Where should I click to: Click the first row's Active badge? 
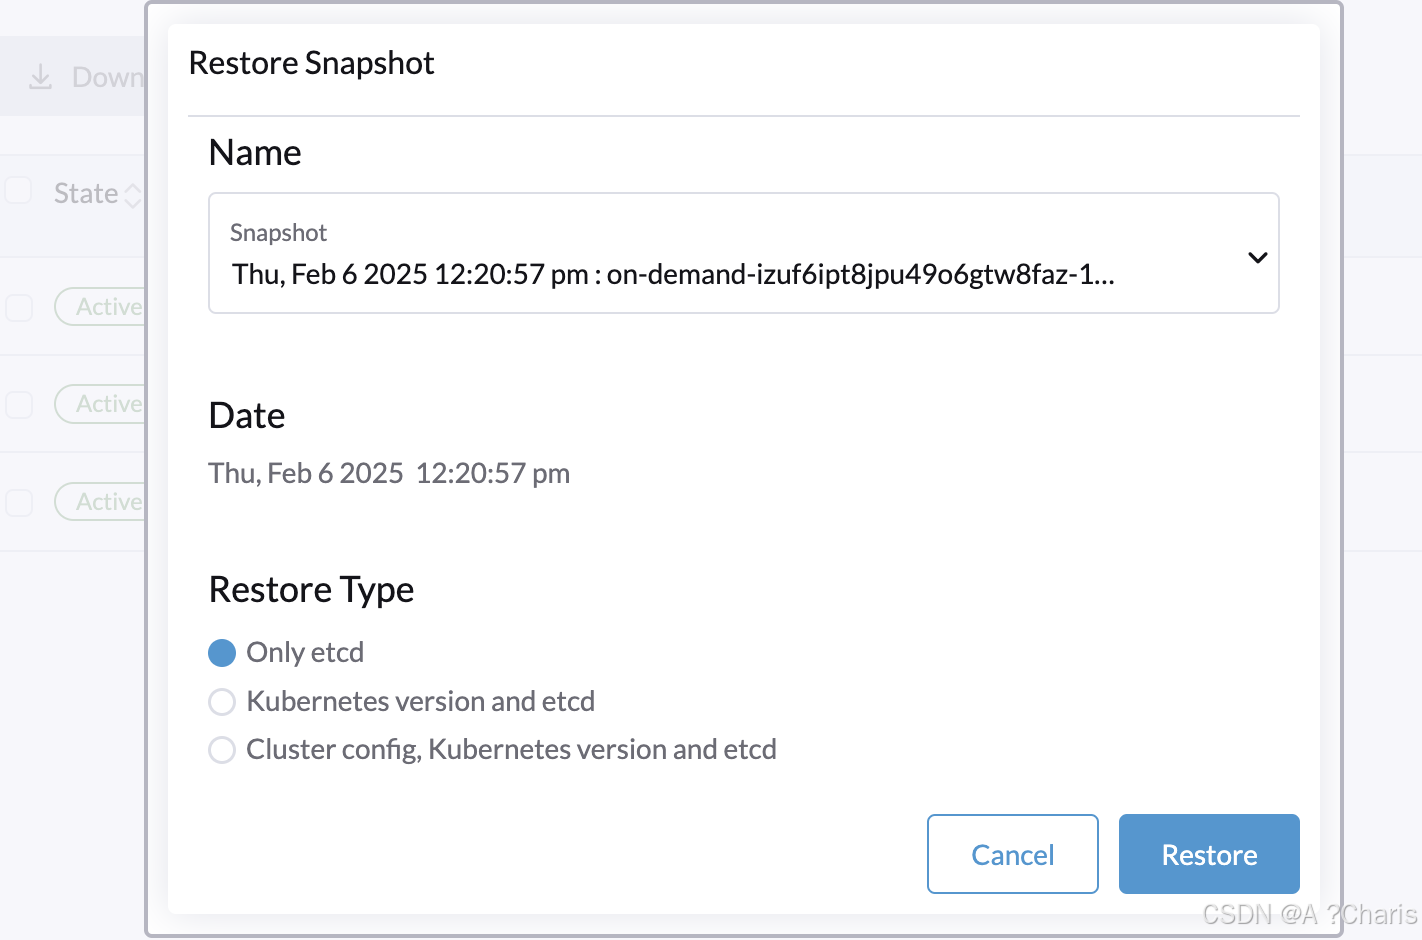(101, 307)
